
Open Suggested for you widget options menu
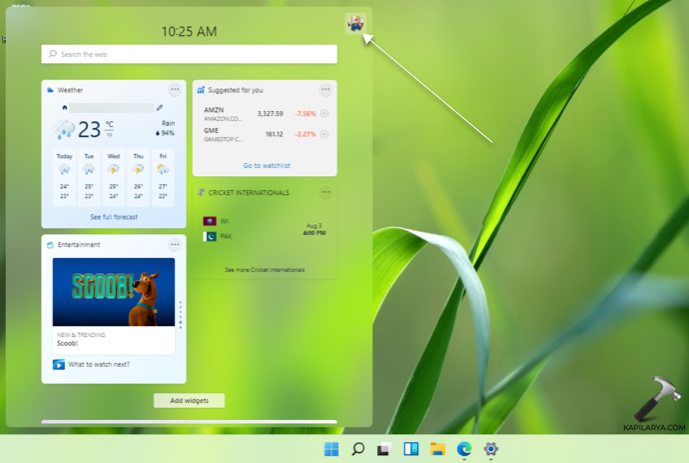(x=325, y=90)
